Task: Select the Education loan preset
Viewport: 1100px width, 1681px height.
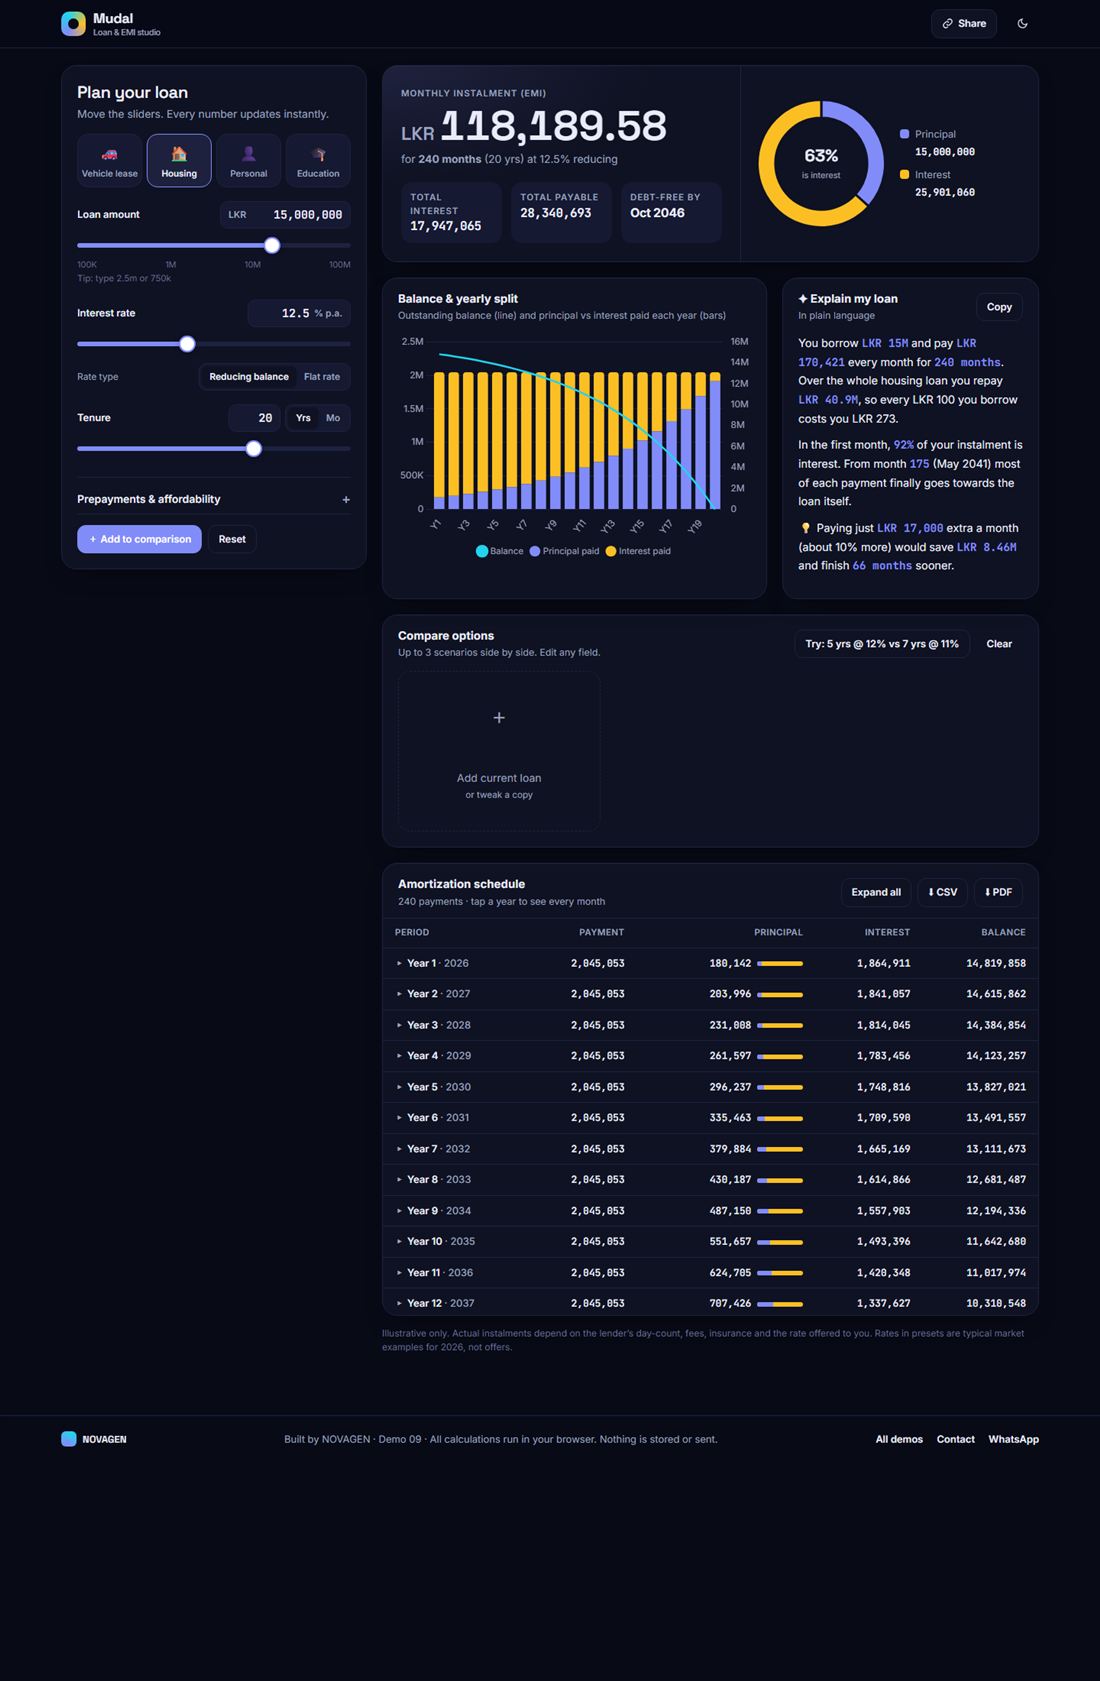Action: tap(318, 161)
